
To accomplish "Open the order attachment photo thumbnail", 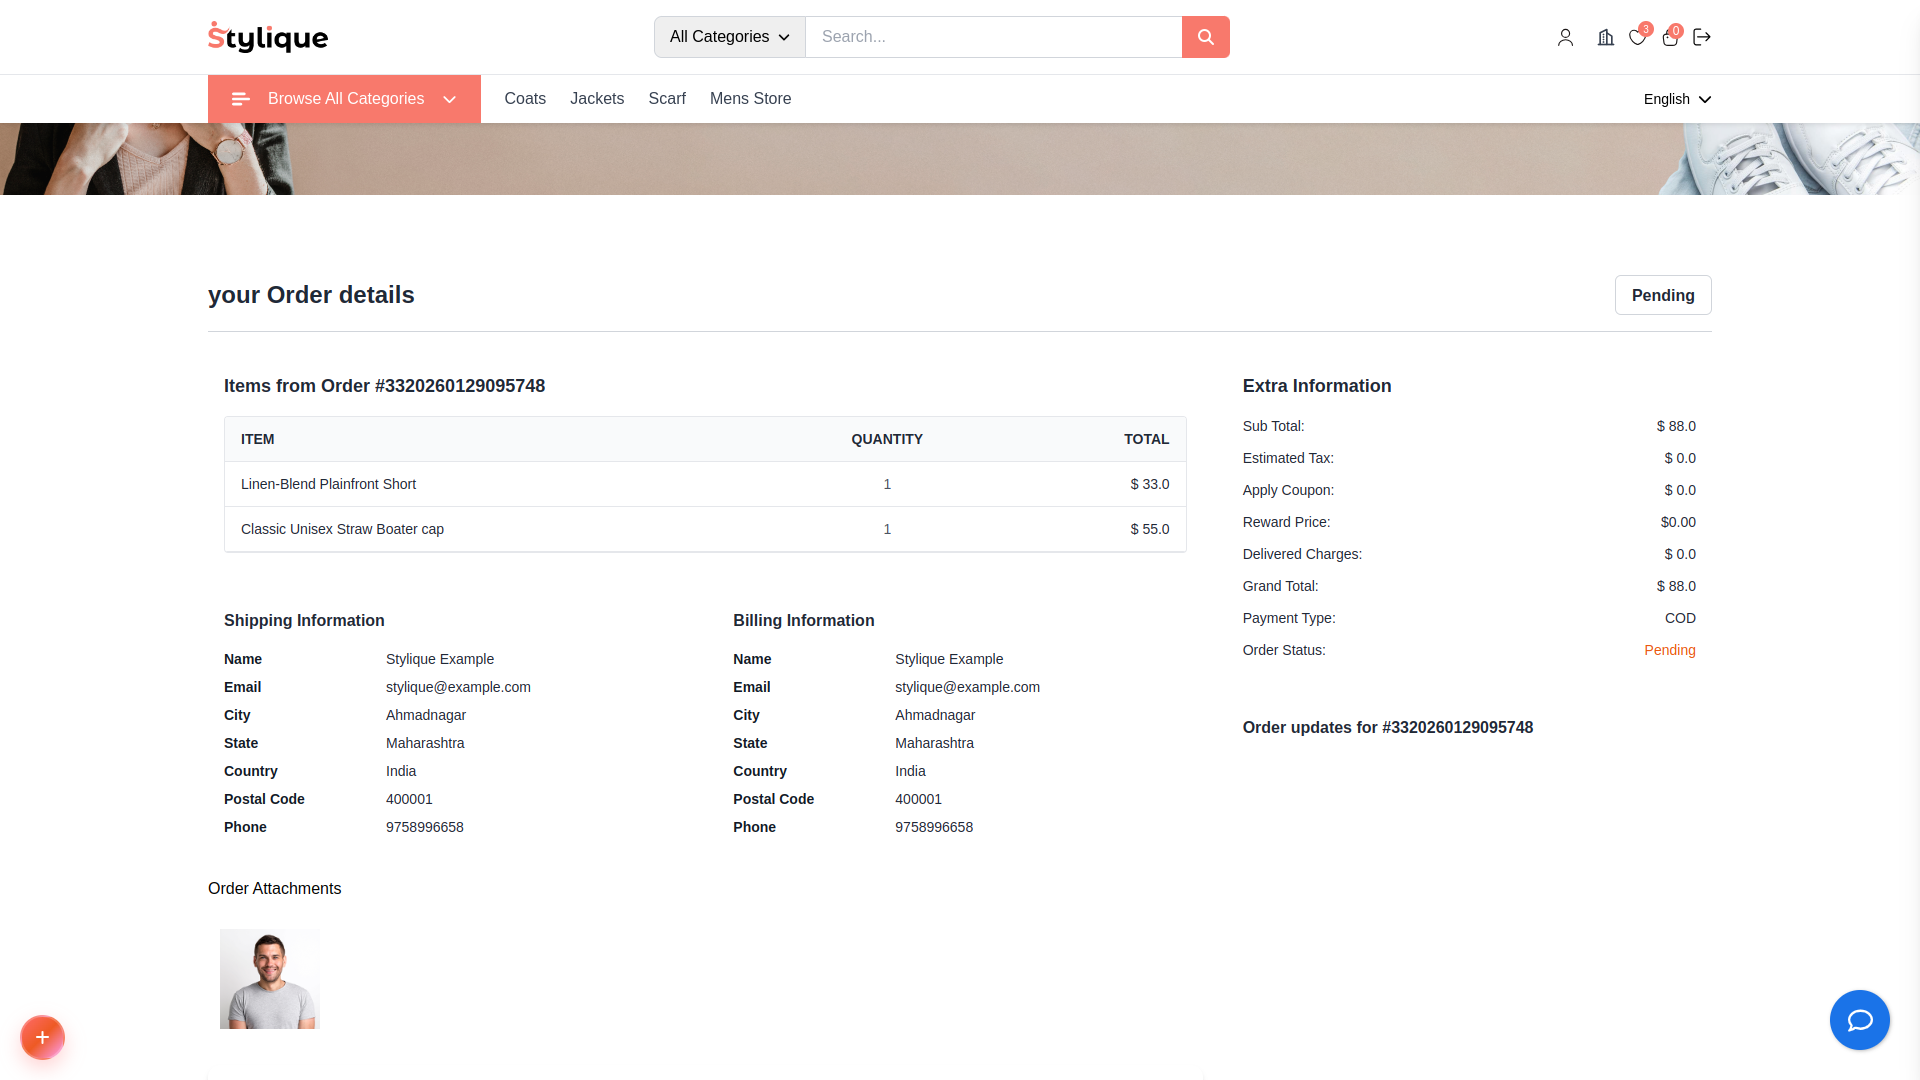I will pyautogui.click(x=270, y=979).
